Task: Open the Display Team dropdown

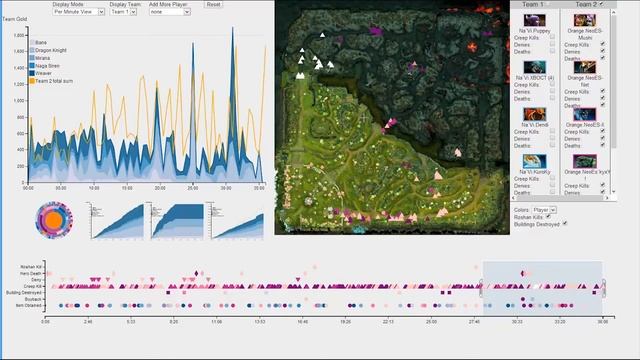Action: point(123,12)
